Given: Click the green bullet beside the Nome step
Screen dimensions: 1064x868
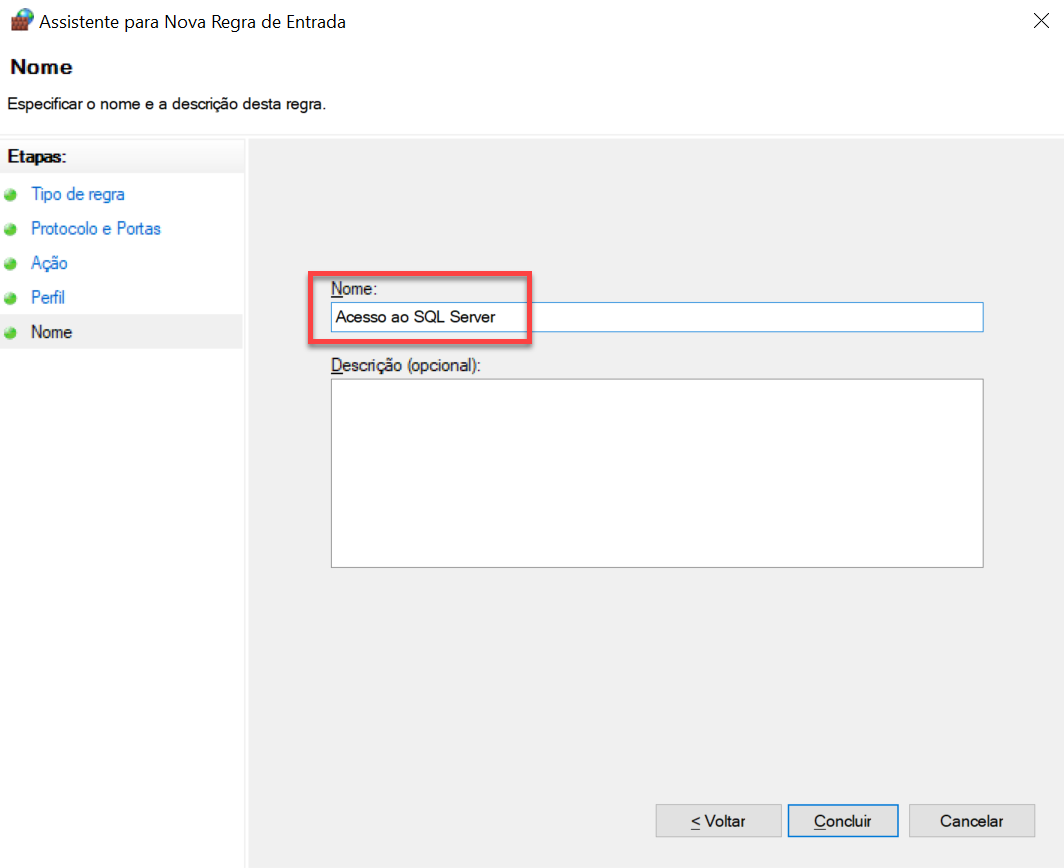Looking at the screenshot, I should point(11,333).
